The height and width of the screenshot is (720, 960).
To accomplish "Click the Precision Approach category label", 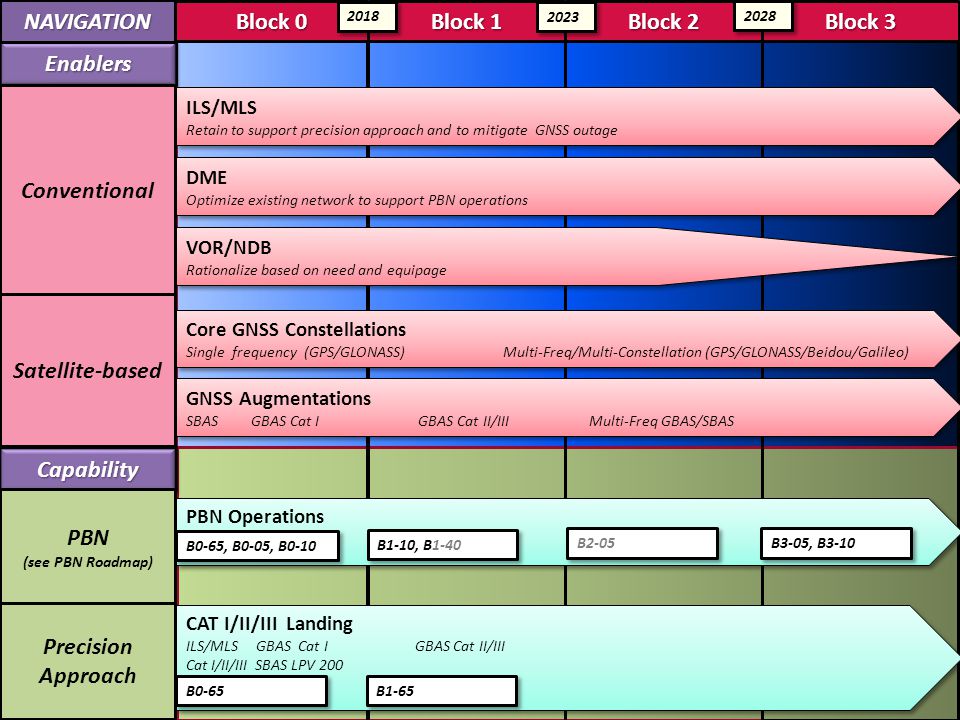I will (x=88, y=661).
